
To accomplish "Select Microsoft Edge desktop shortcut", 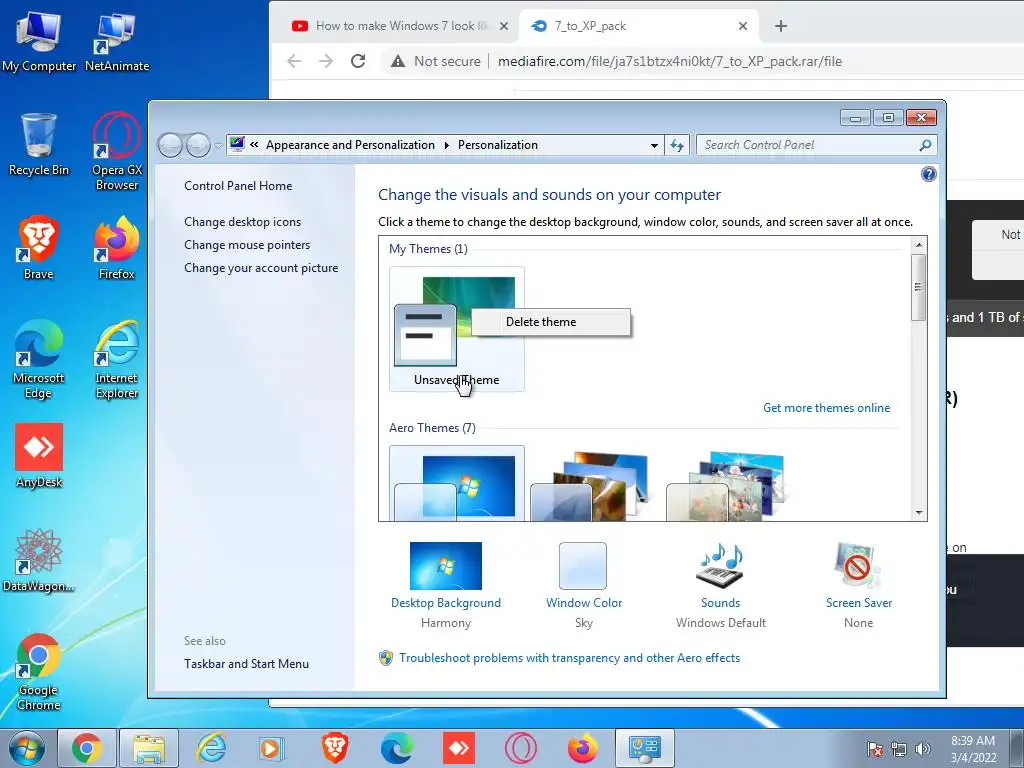I will pos(39,359).
